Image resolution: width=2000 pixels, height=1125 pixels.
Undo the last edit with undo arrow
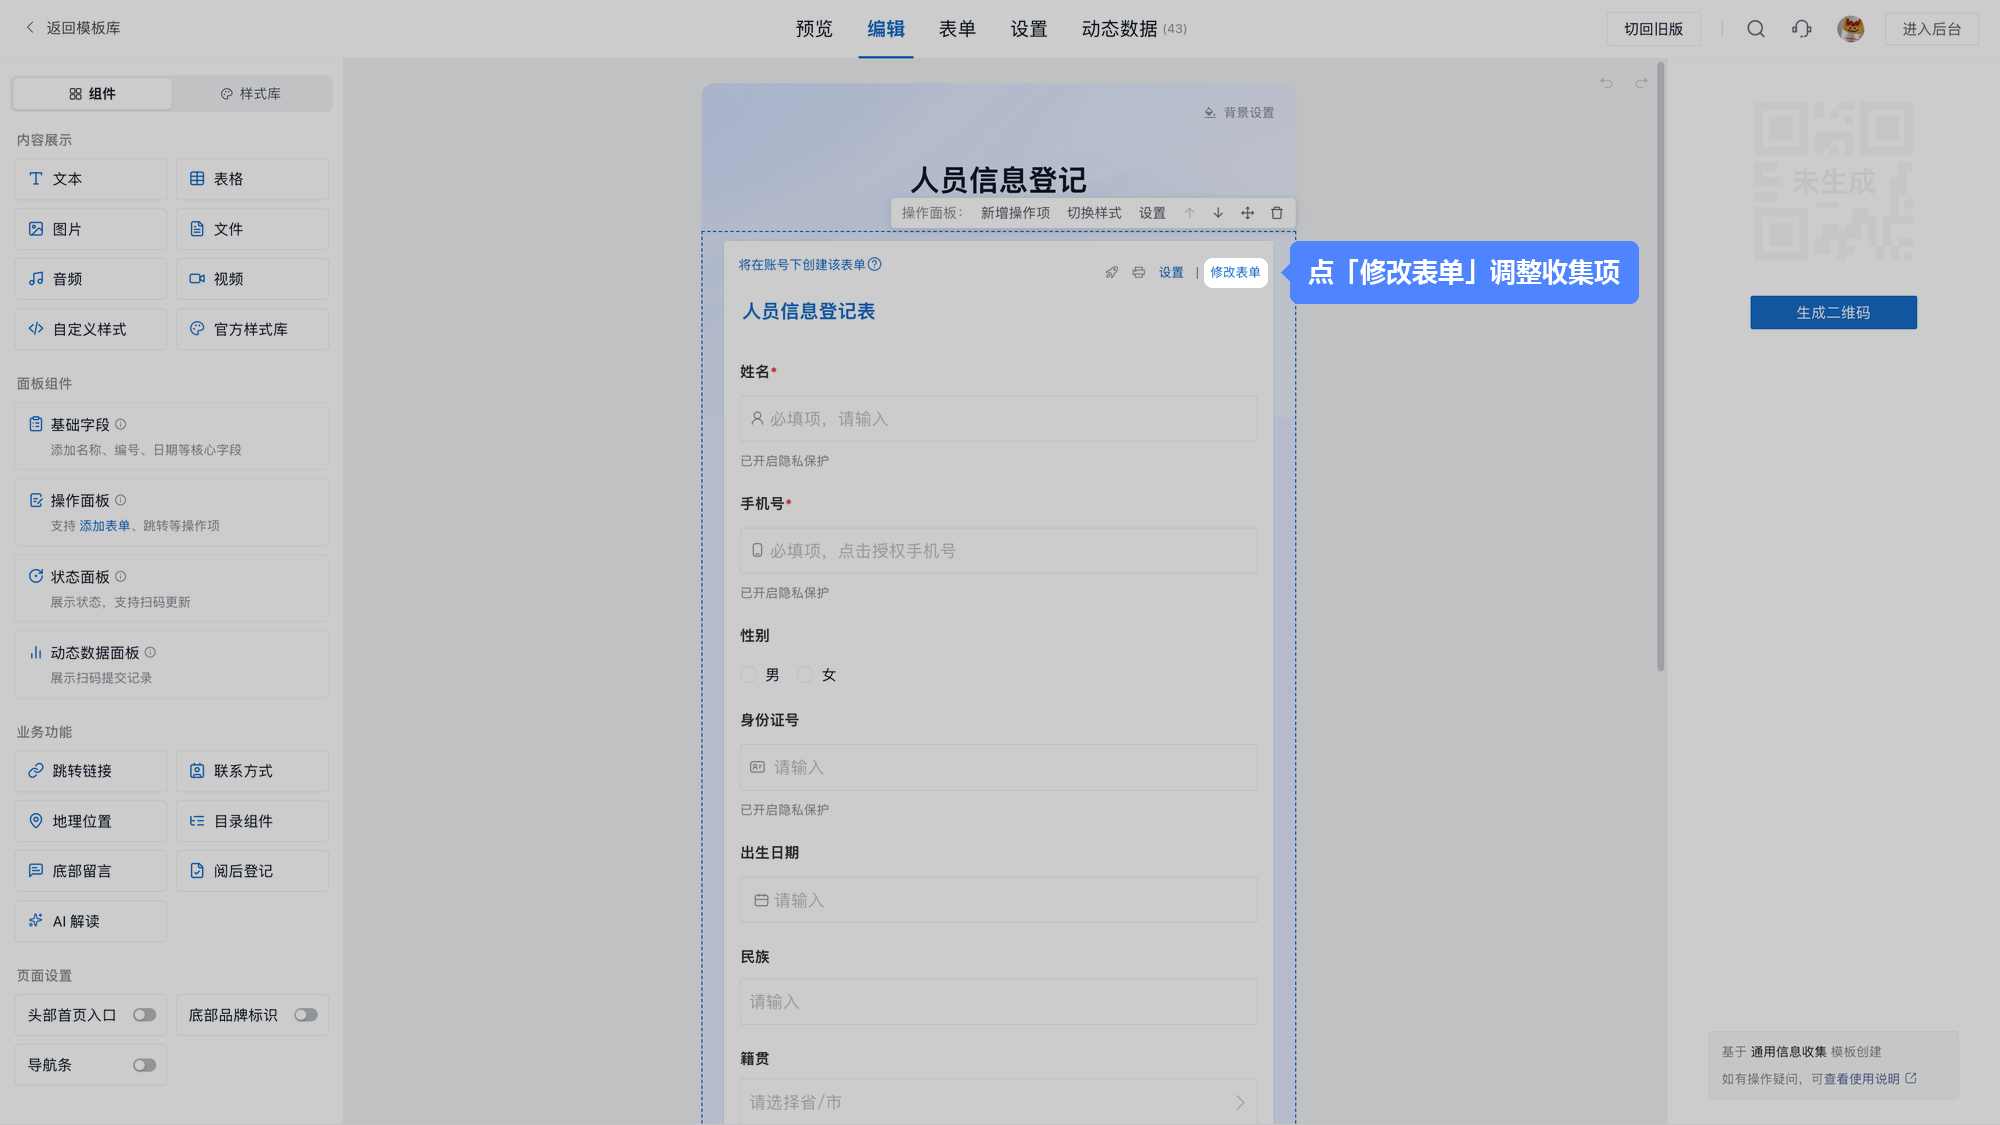point(1606,83)
